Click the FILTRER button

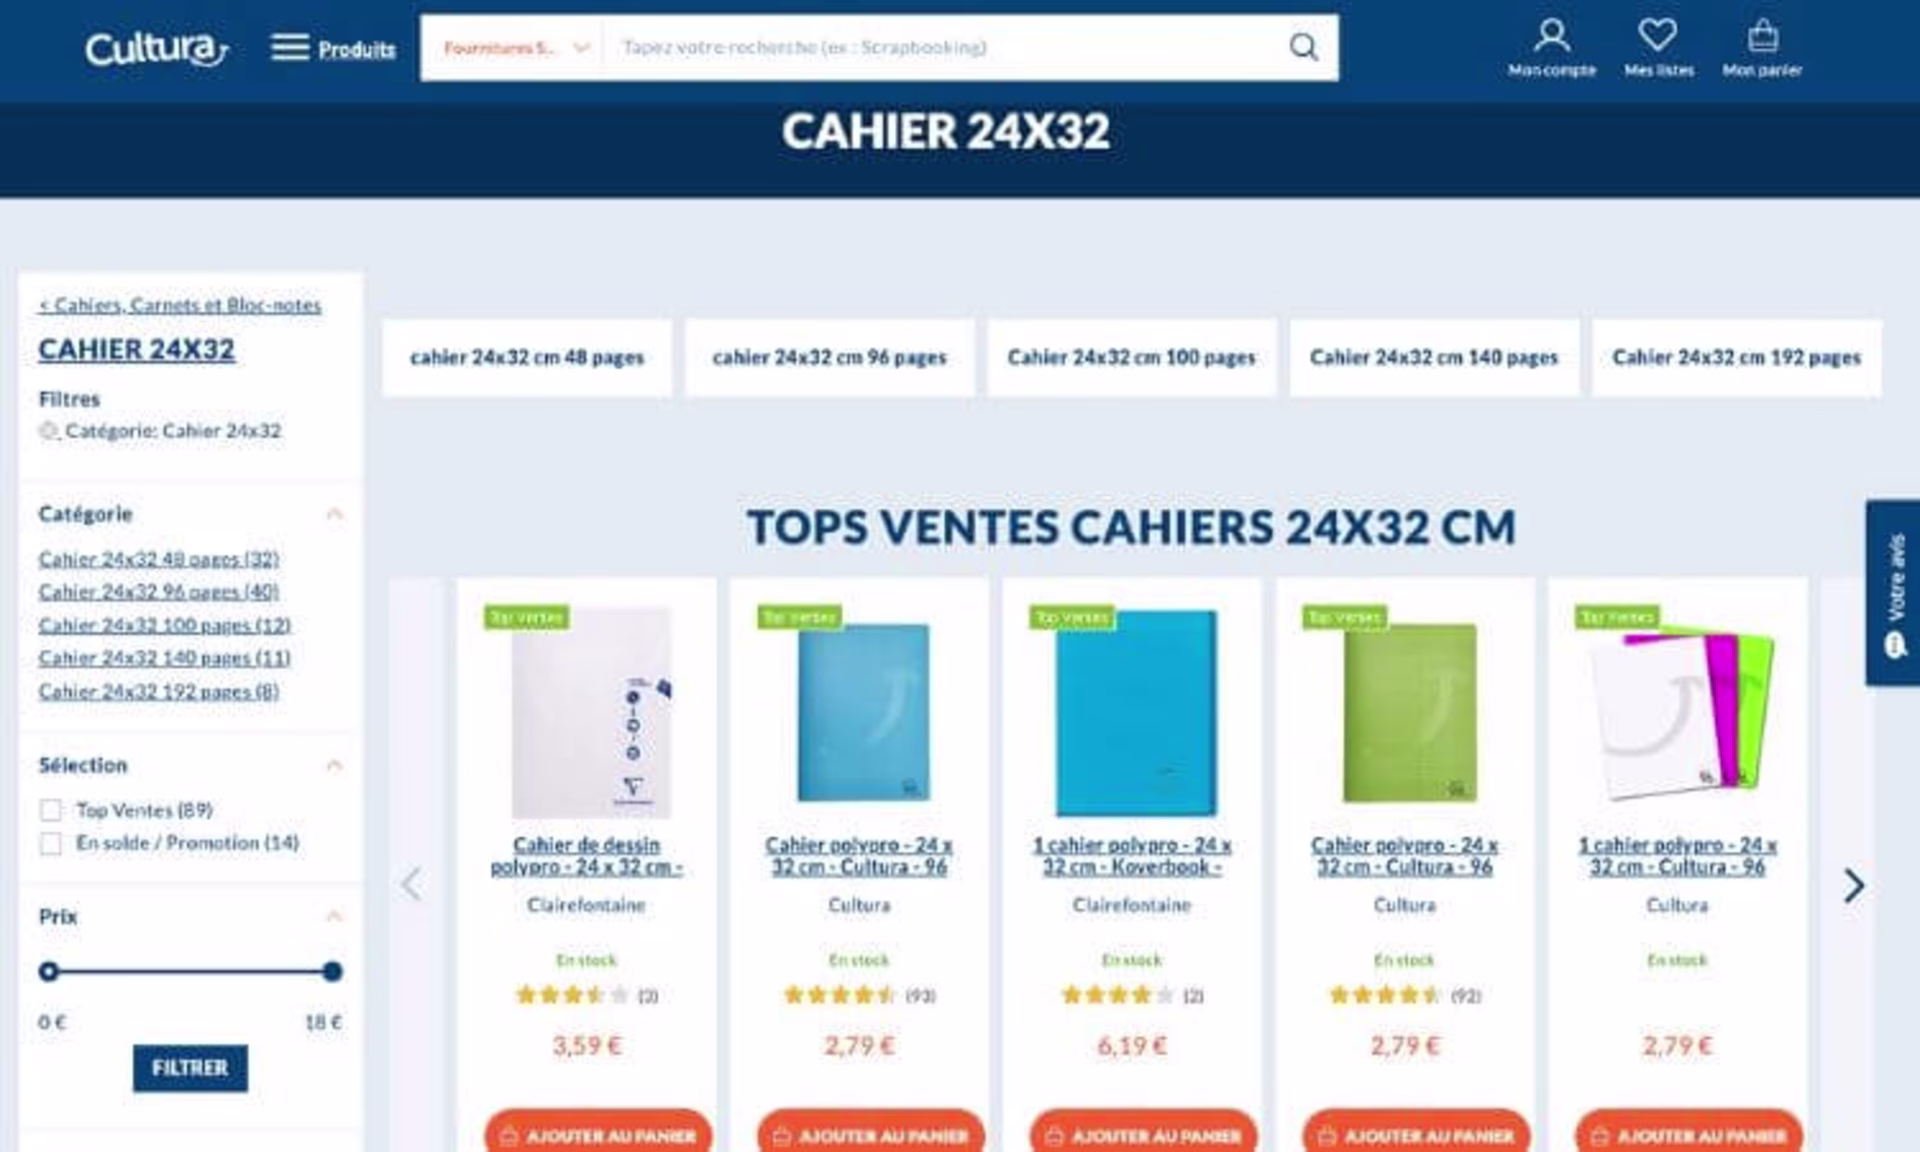tap(190, 1068)
